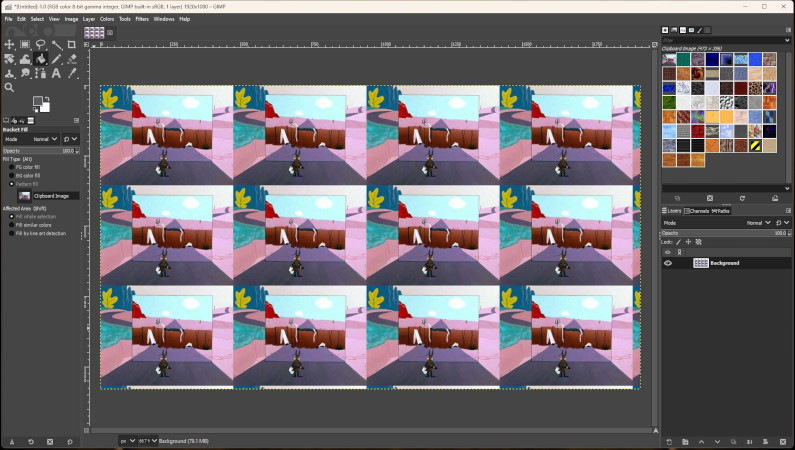Choose FG color fill option

pyautogui.click(x=12, y=167)
